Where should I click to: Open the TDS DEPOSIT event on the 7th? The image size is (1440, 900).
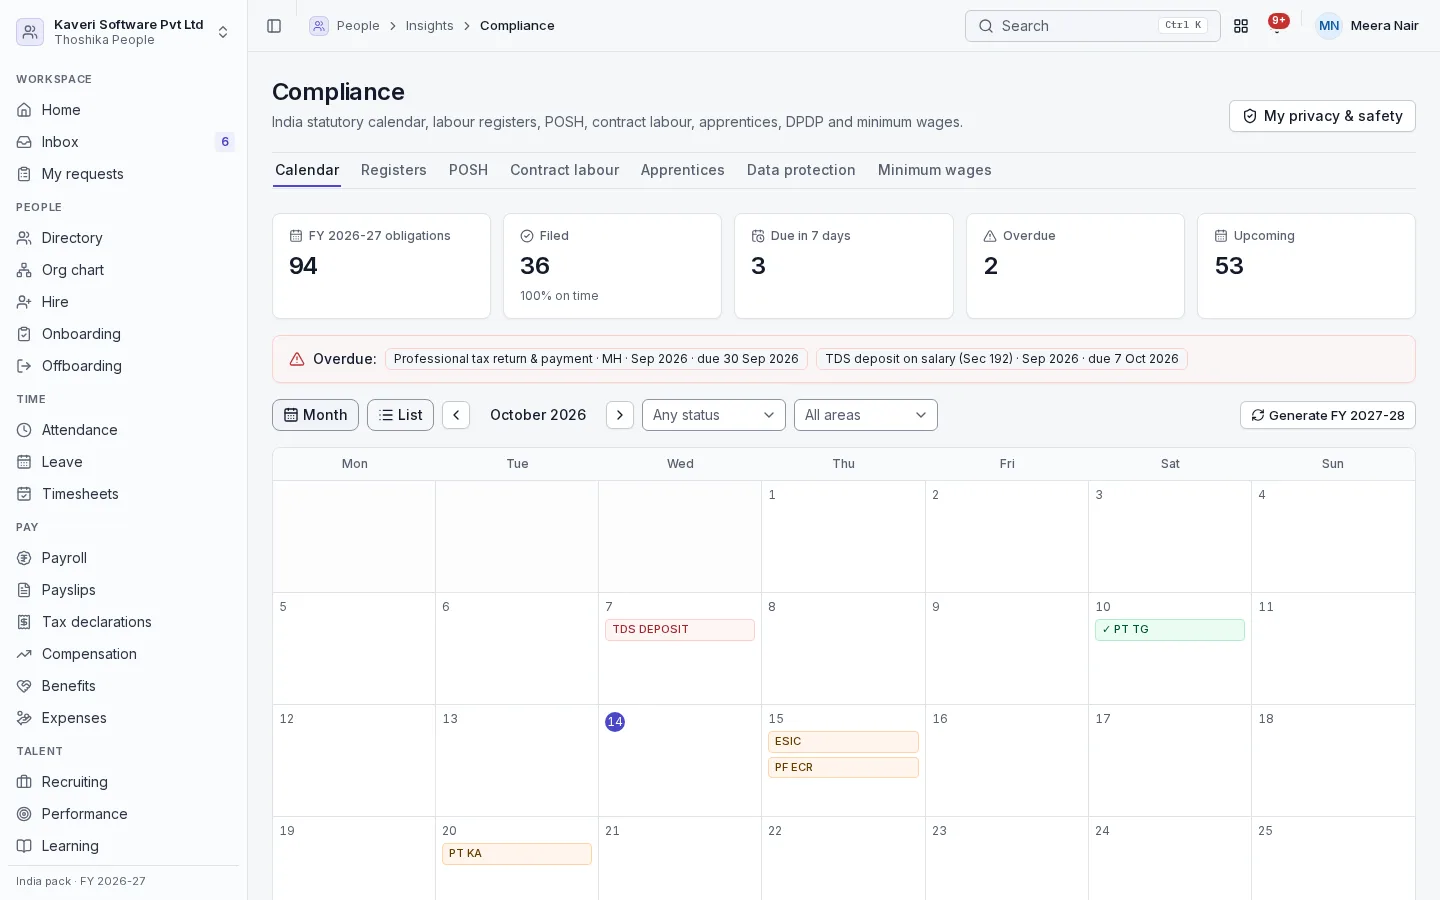pyautogui.click(x=680, y=630)
